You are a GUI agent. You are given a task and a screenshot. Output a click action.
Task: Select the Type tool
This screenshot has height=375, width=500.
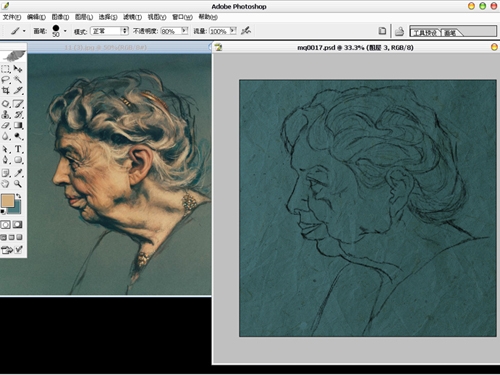tap(18, 149)
